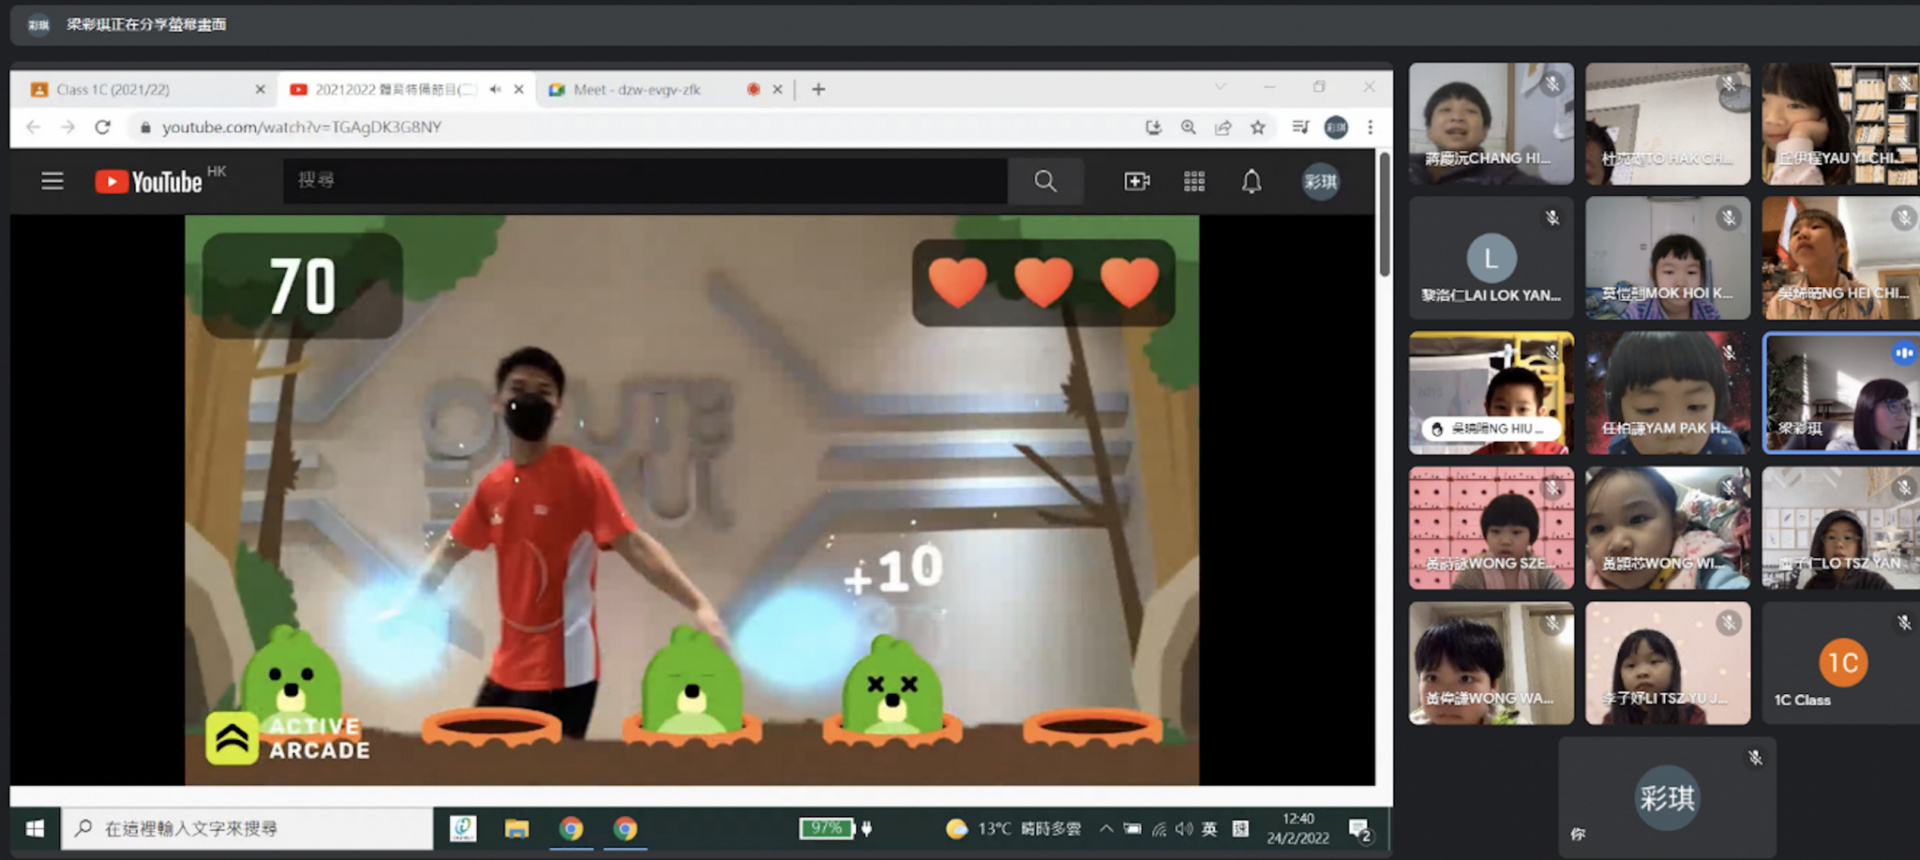Open File Explorer from the taskbar
This screenshot has height=860, width=1920.
[516, 828]
